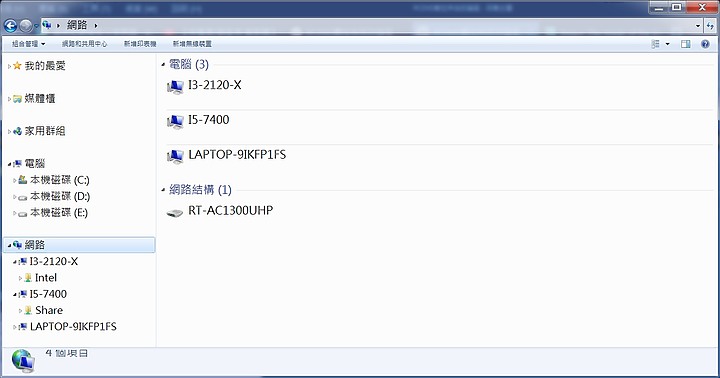This screenshot has height=378, width=720.
Task: Open Intel shared folder in tree
Action: [45, 277]
